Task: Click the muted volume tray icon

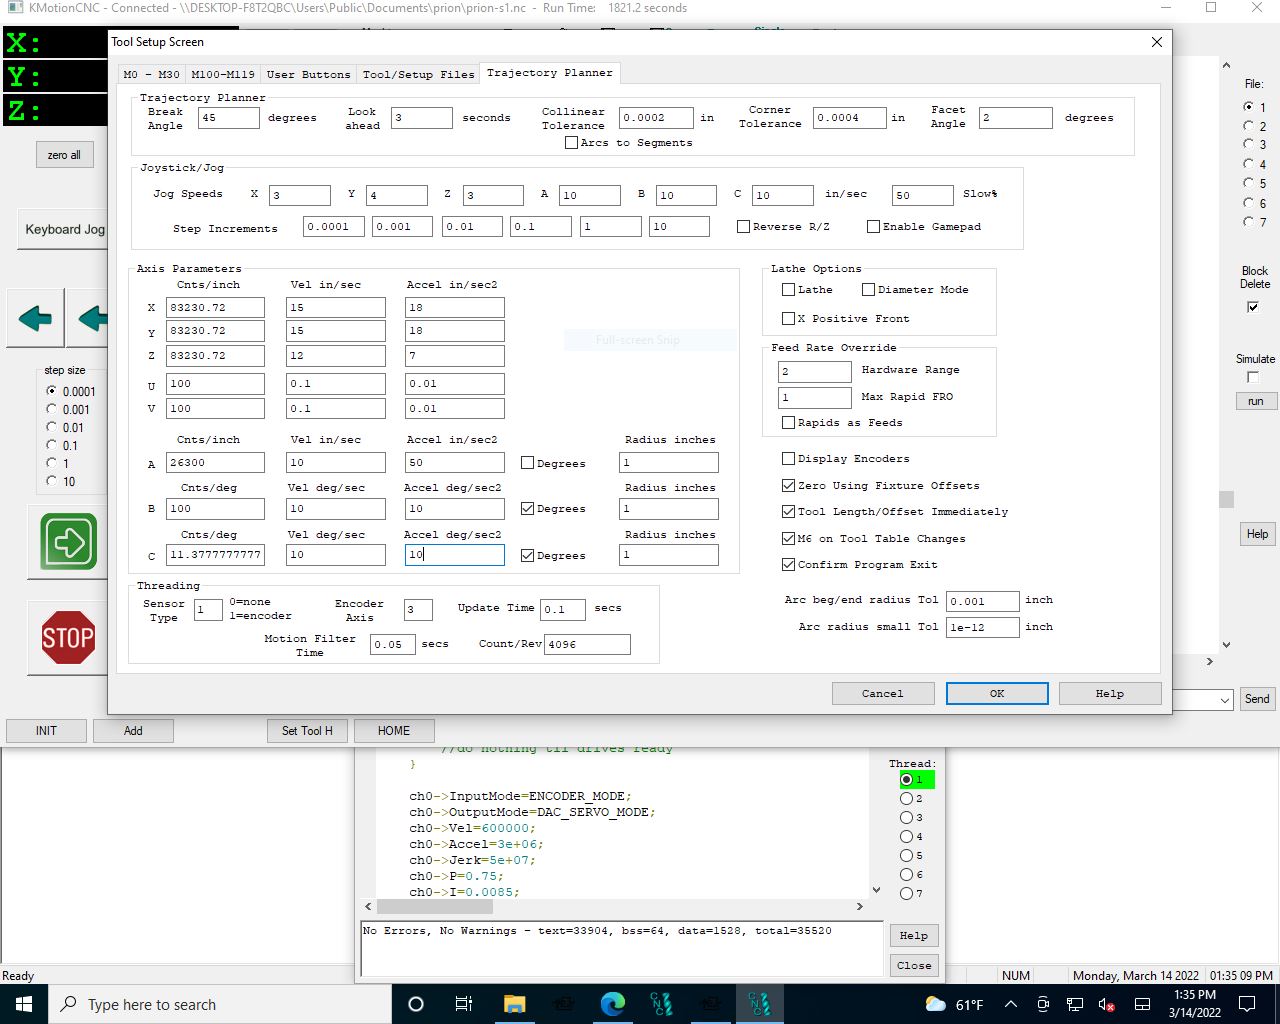Action: tap(1107, 1004)
